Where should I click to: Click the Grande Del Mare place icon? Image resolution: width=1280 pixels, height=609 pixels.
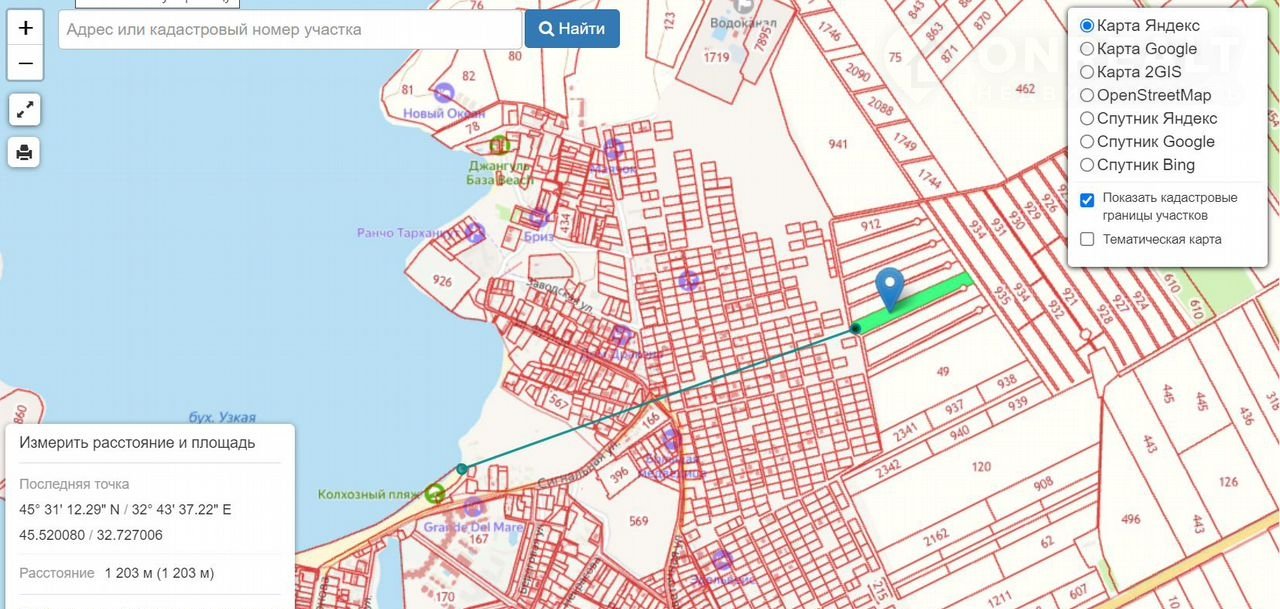(x=472, y=509)
